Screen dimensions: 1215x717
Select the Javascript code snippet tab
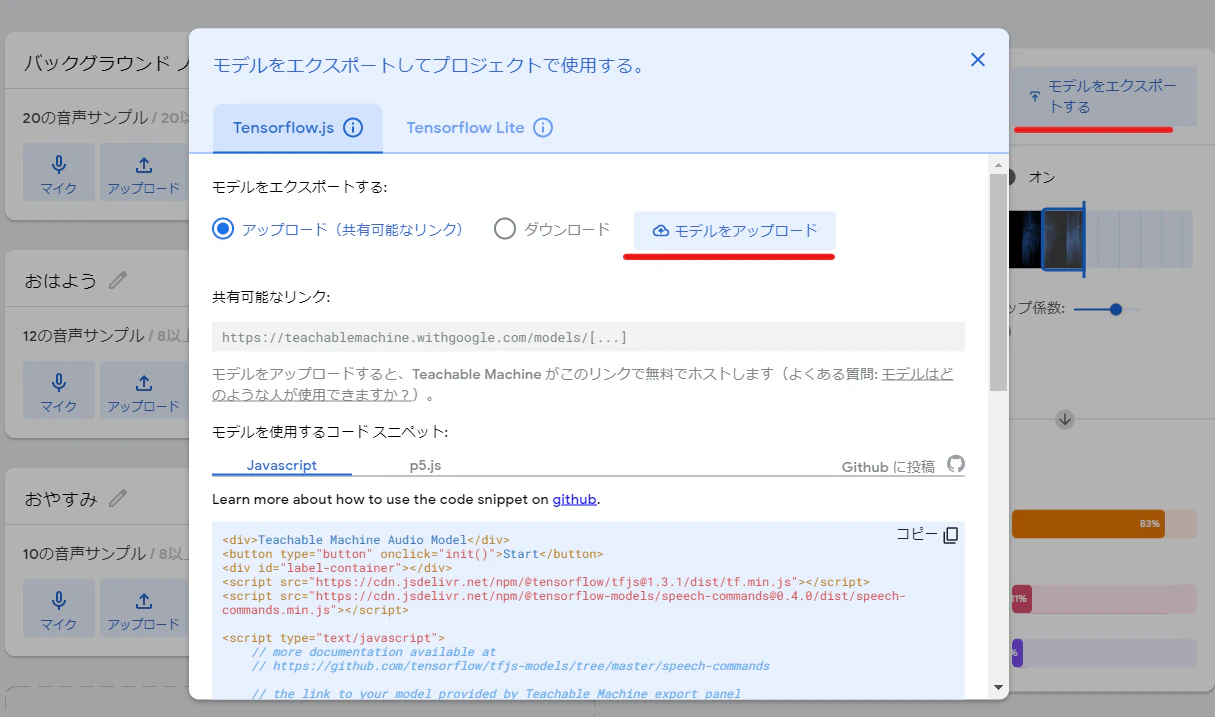pos(282,465)
